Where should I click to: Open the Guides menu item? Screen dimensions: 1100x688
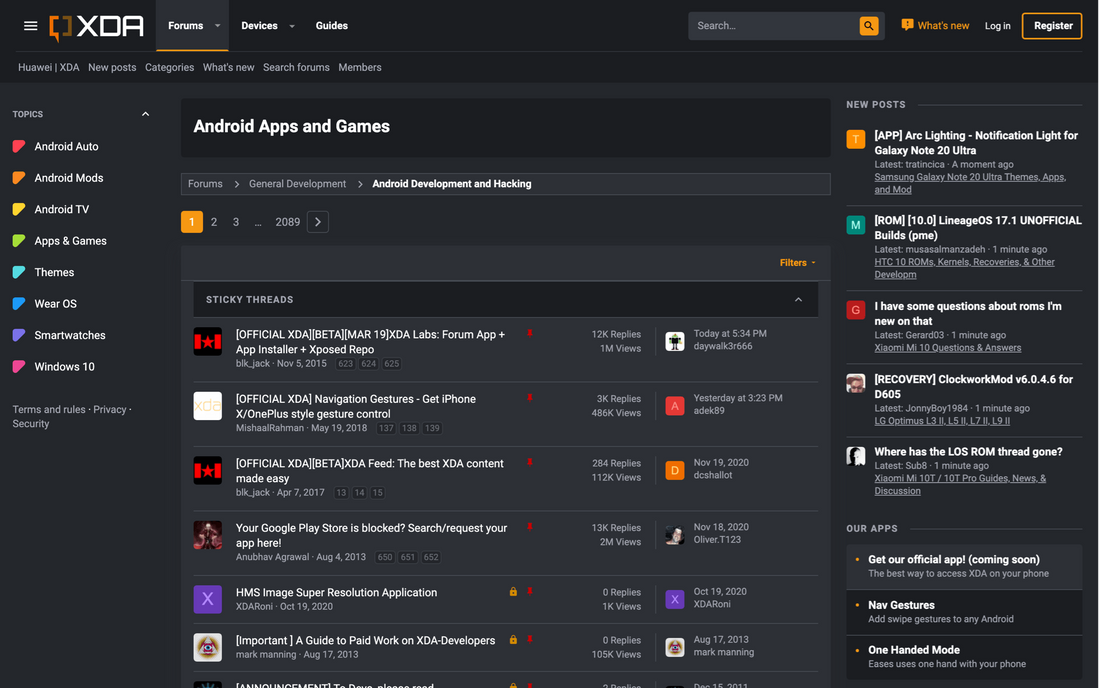332,26
